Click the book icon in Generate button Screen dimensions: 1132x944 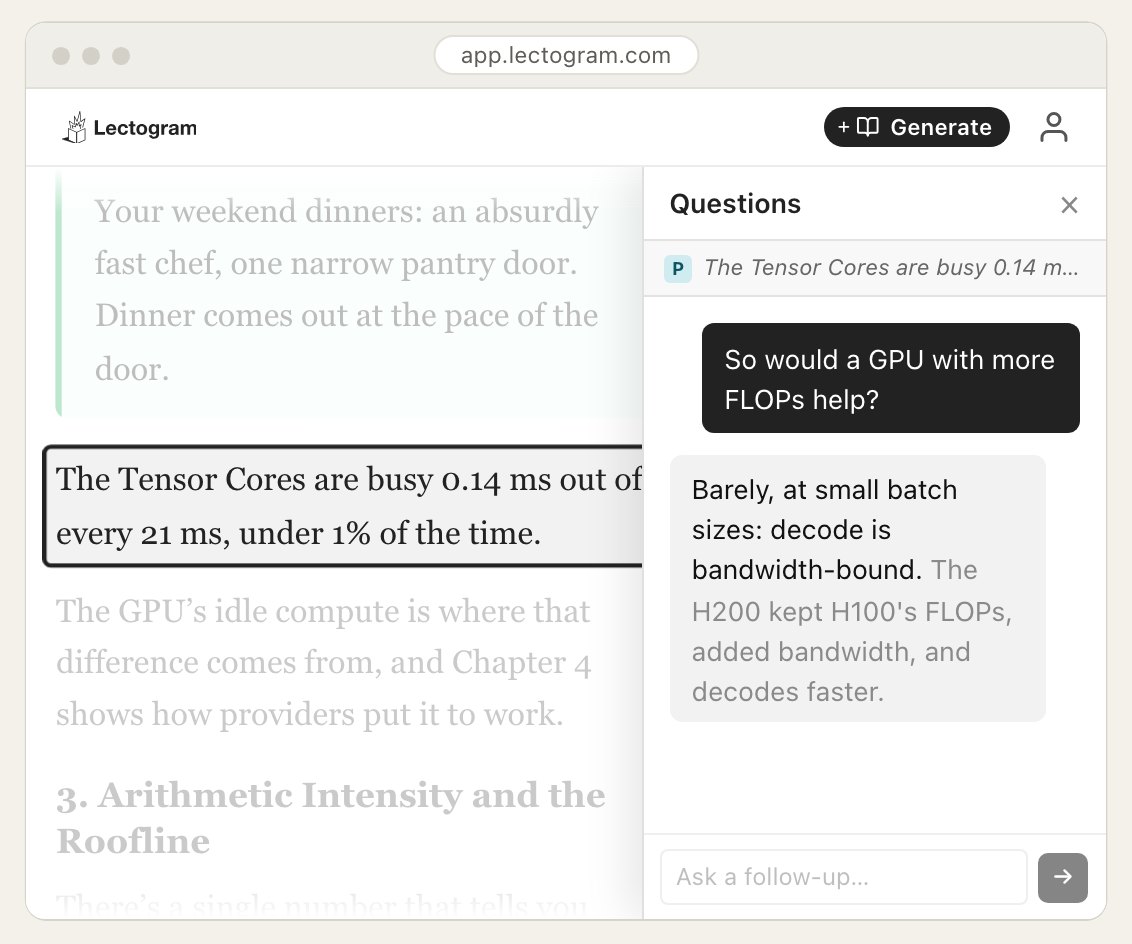[867, 127]
